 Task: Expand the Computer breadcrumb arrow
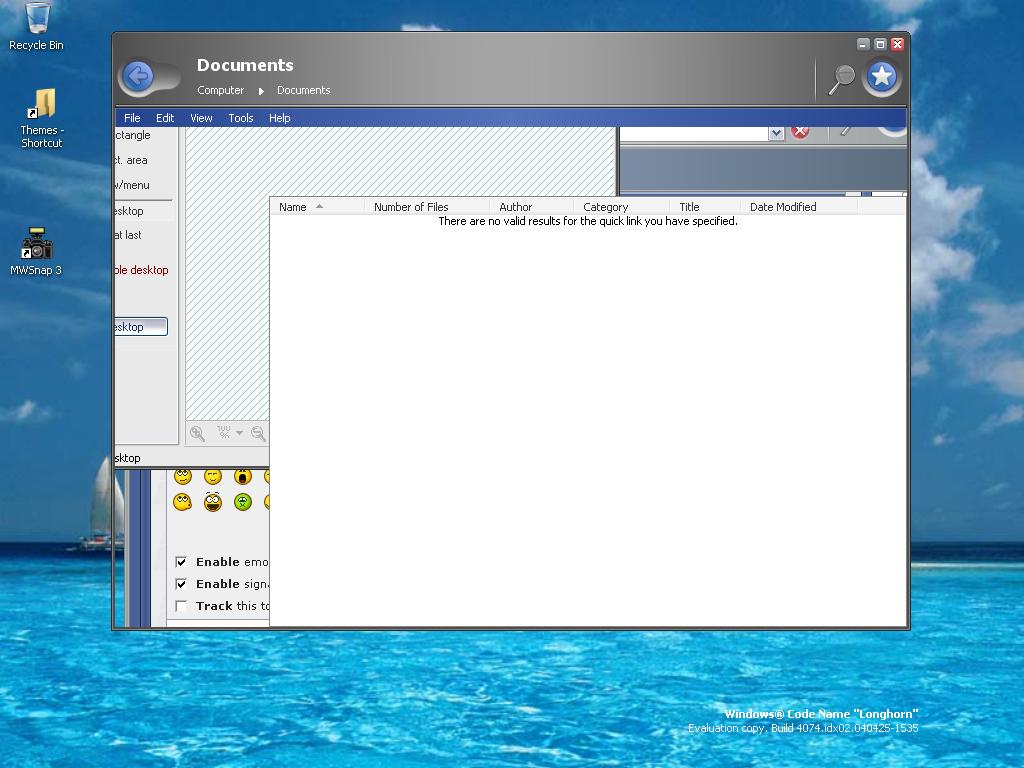261,91
